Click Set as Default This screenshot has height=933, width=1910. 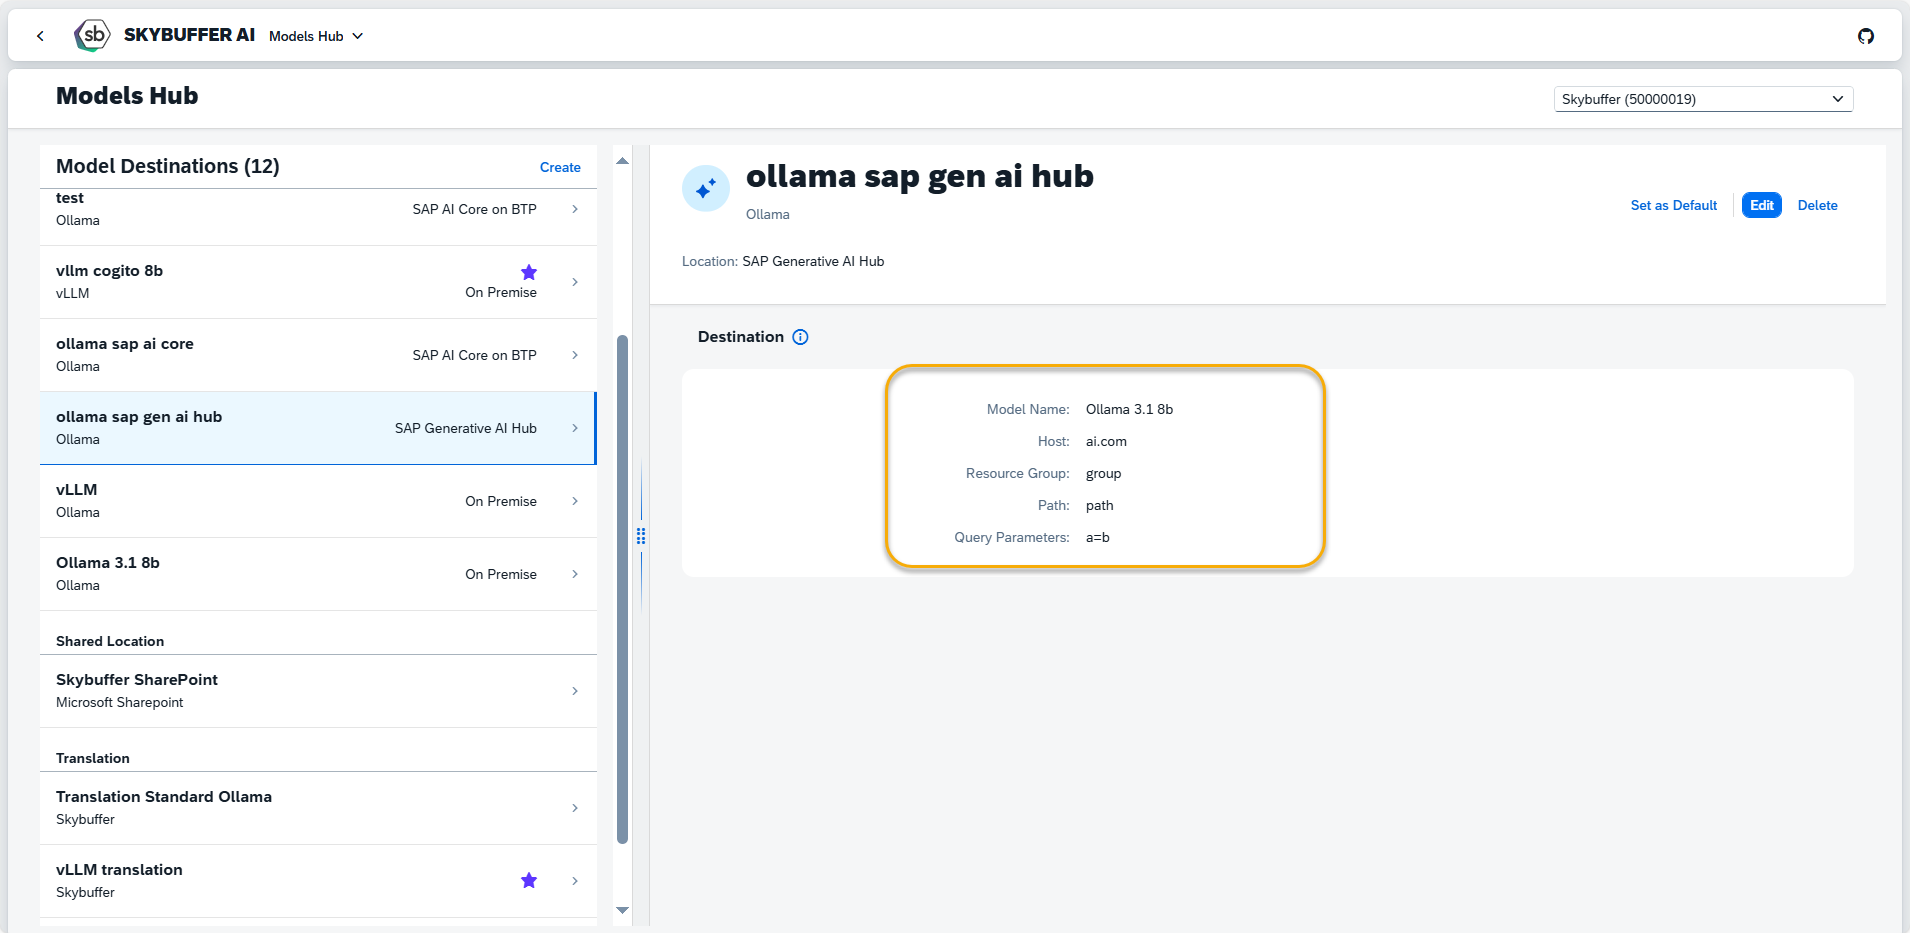click(1673, 205)
